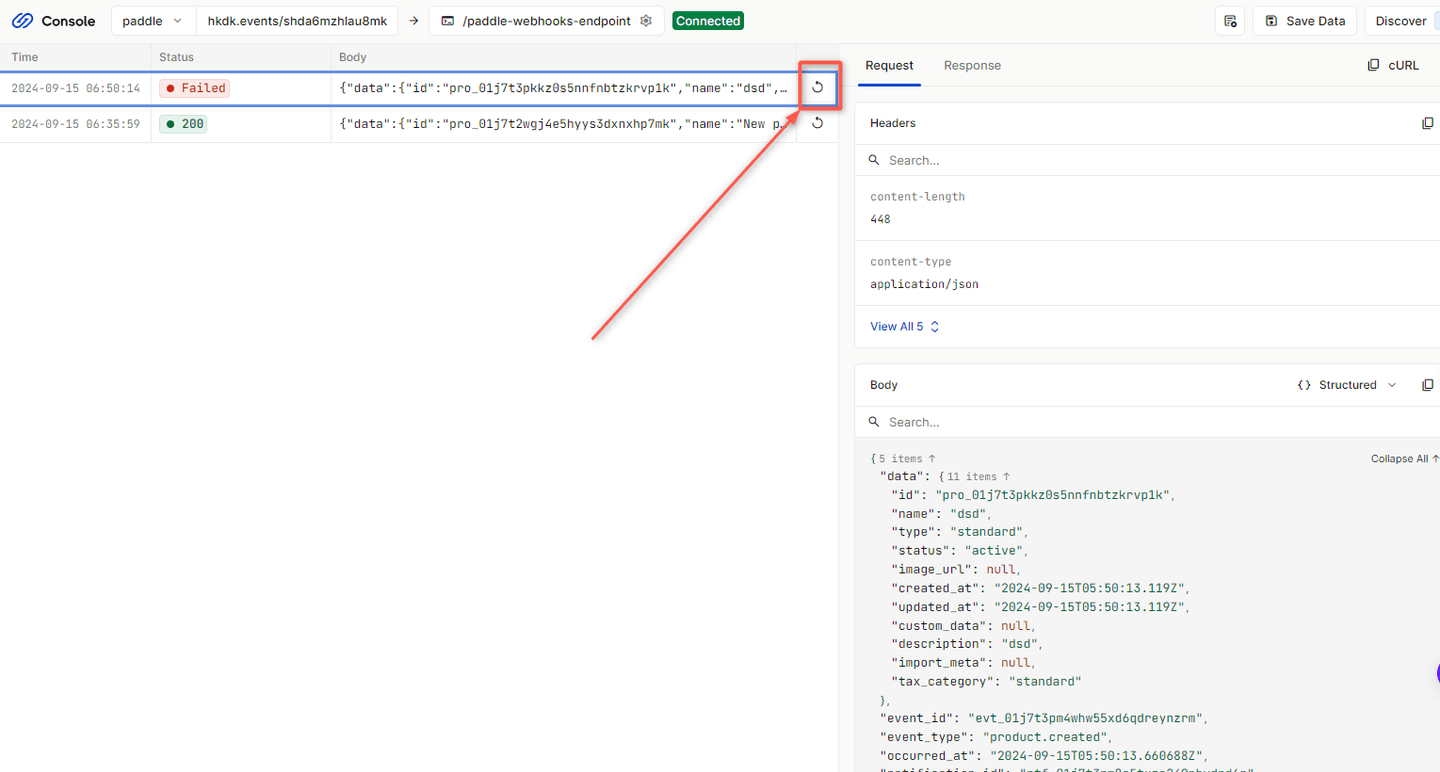Replay the 200 status request
Viewport: 1440px width, 772px height.
point(817,124)
